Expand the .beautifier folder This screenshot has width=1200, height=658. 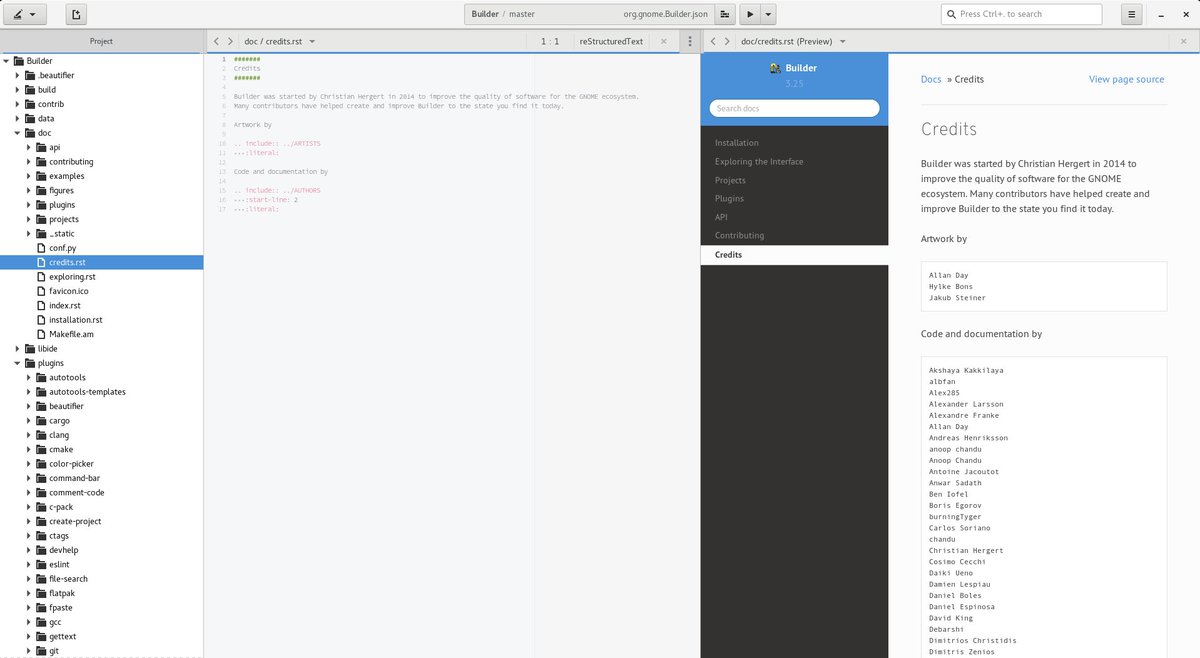pos(18,75)
